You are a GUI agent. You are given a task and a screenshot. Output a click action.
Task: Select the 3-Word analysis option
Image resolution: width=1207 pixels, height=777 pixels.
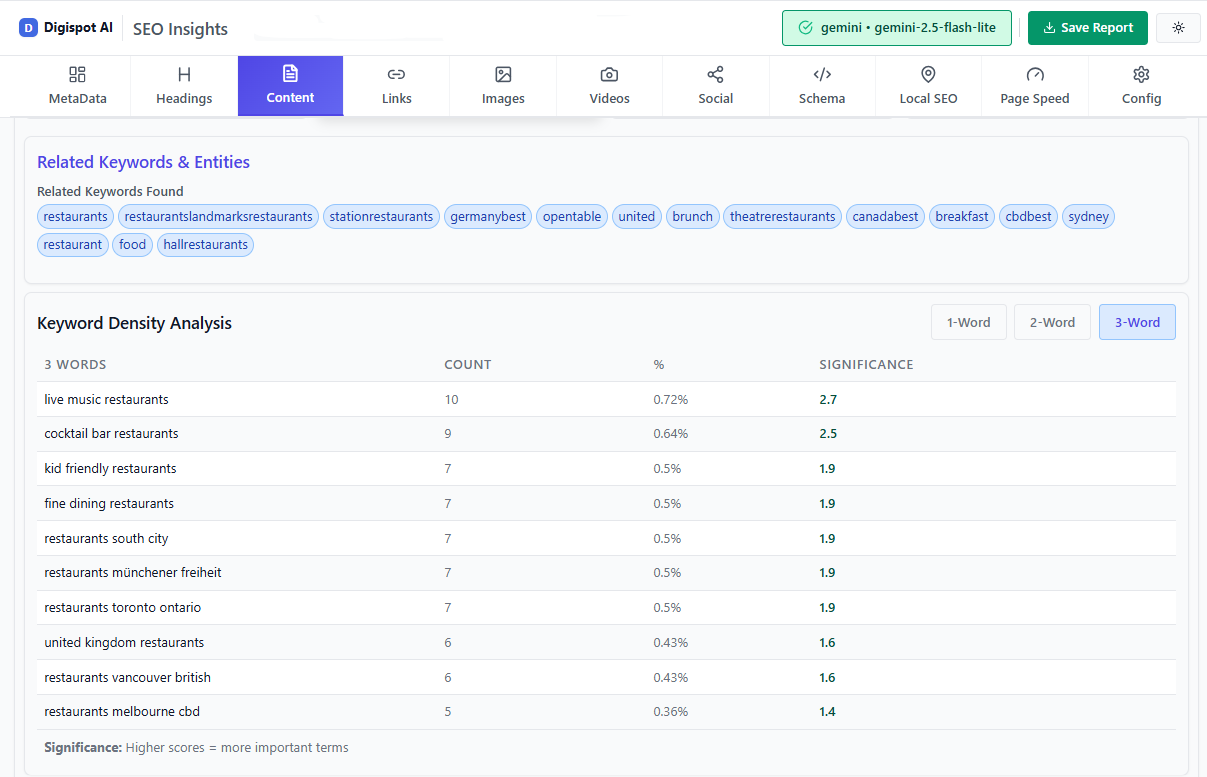[1137, 322]
